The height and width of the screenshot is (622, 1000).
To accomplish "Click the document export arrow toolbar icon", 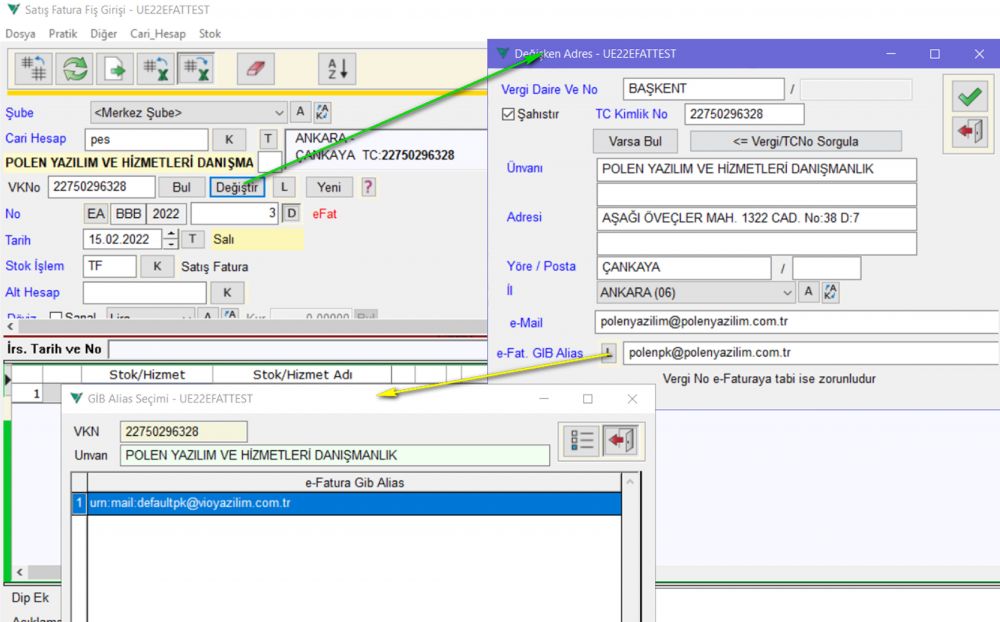I will [x=116, y=68].
